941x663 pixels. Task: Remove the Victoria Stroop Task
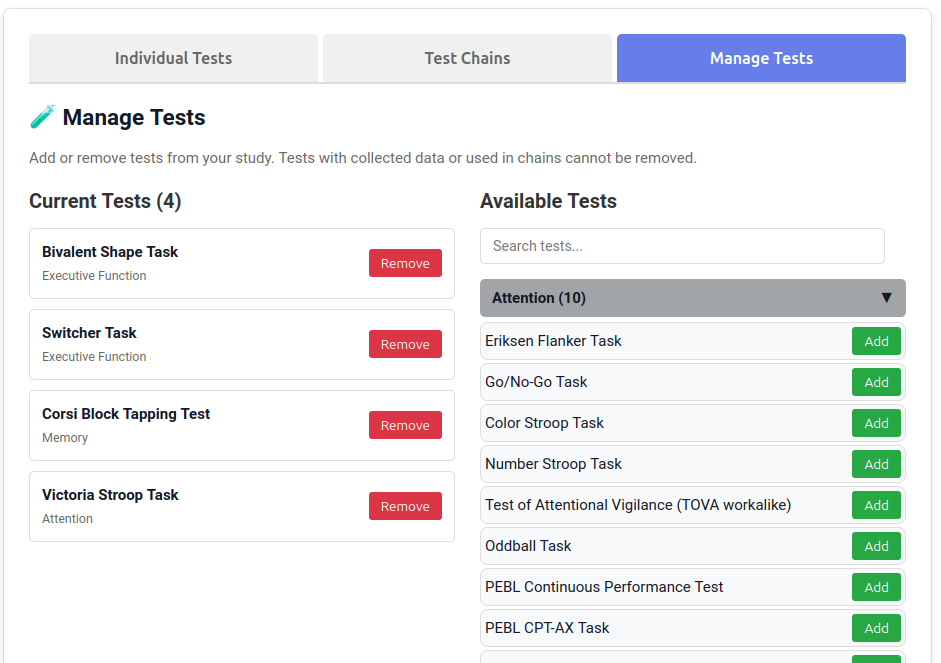tap(405, 506)
